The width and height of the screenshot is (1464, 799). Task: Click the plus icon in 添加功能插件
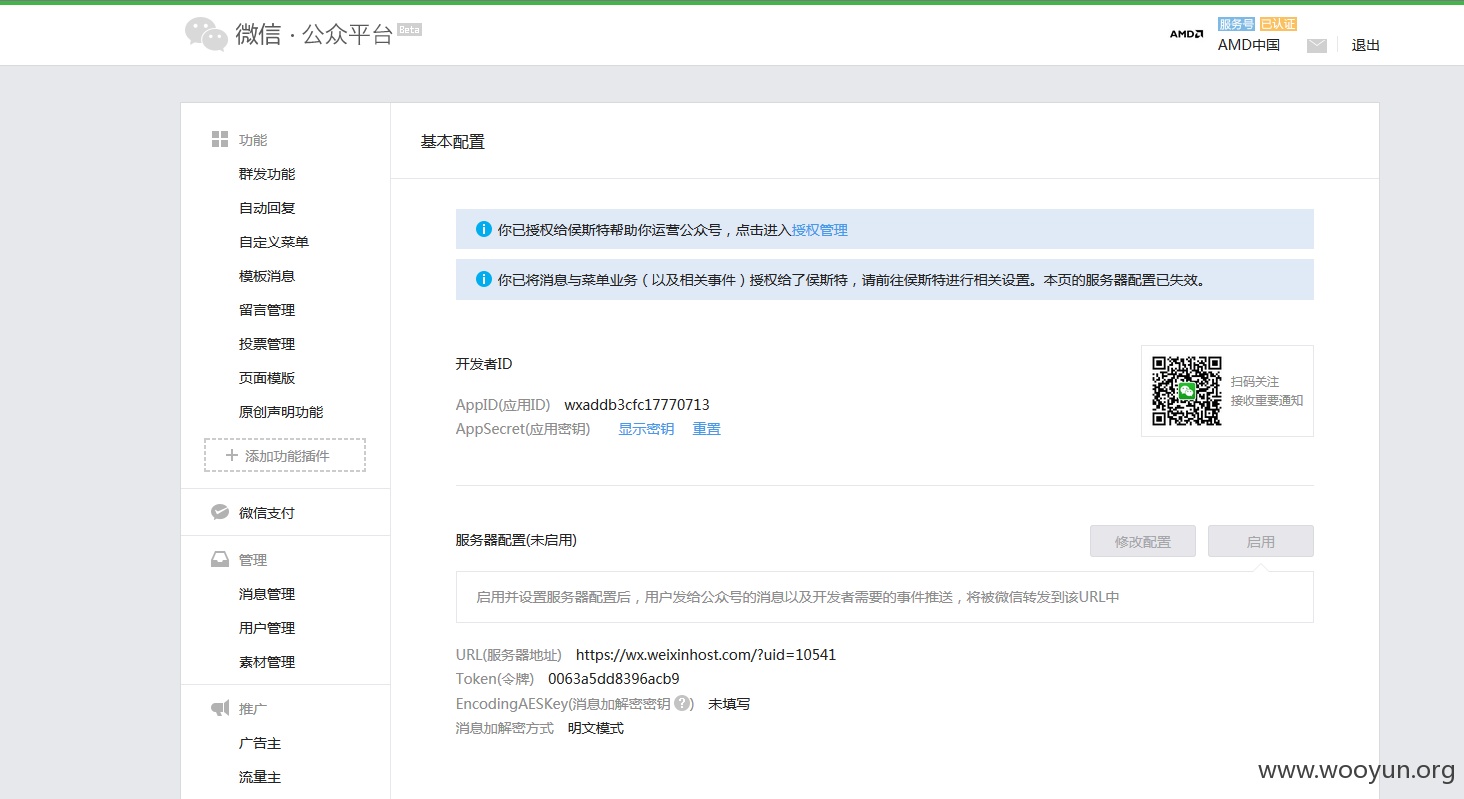tap(232, 455)
